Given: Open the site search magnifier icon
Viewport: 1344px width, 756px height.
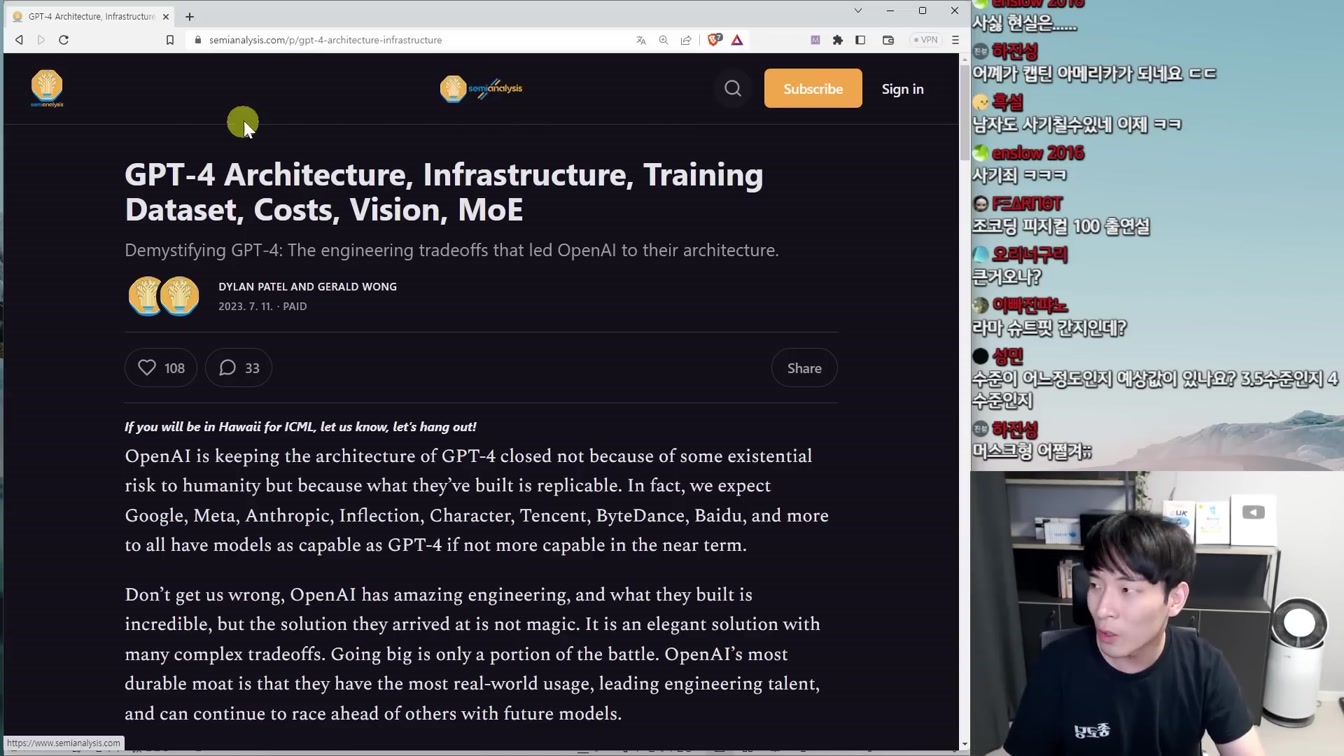Looking at the screenshot, I should point(733,89).
